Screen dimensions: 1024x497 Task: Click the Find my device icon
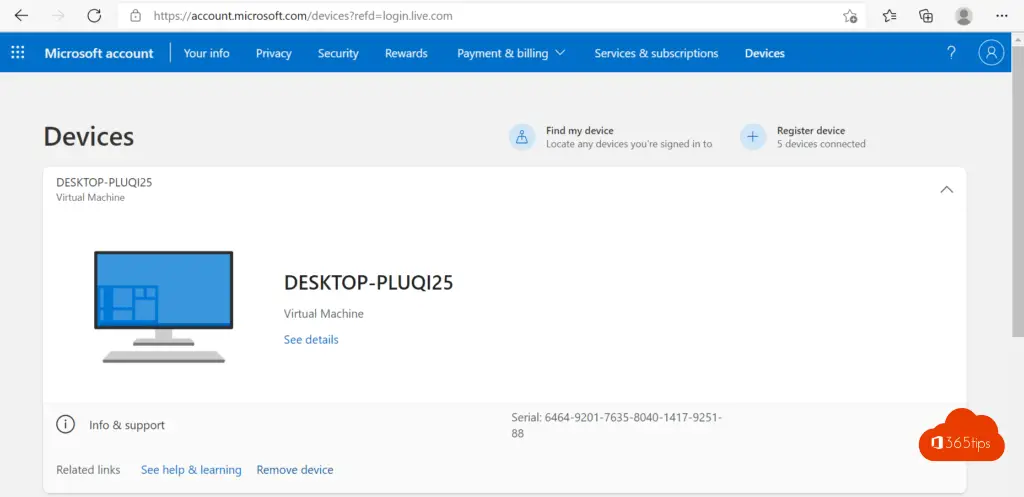[x=522, y=137]
